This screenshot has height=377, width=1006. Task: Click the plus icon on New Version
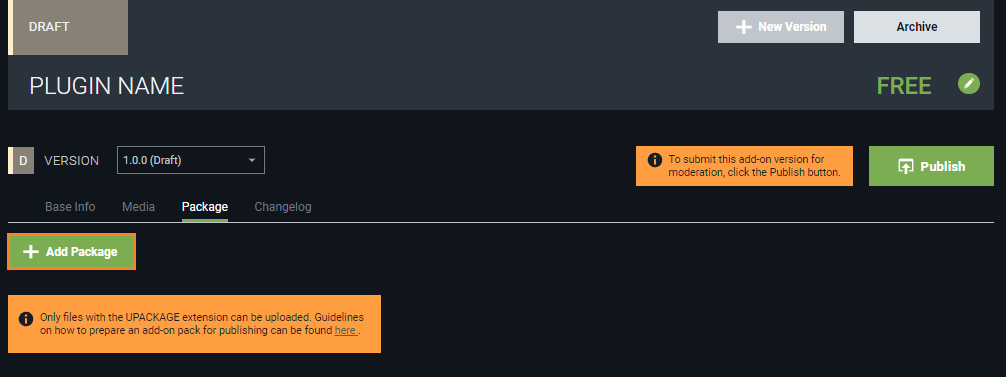tap(743, 27)
